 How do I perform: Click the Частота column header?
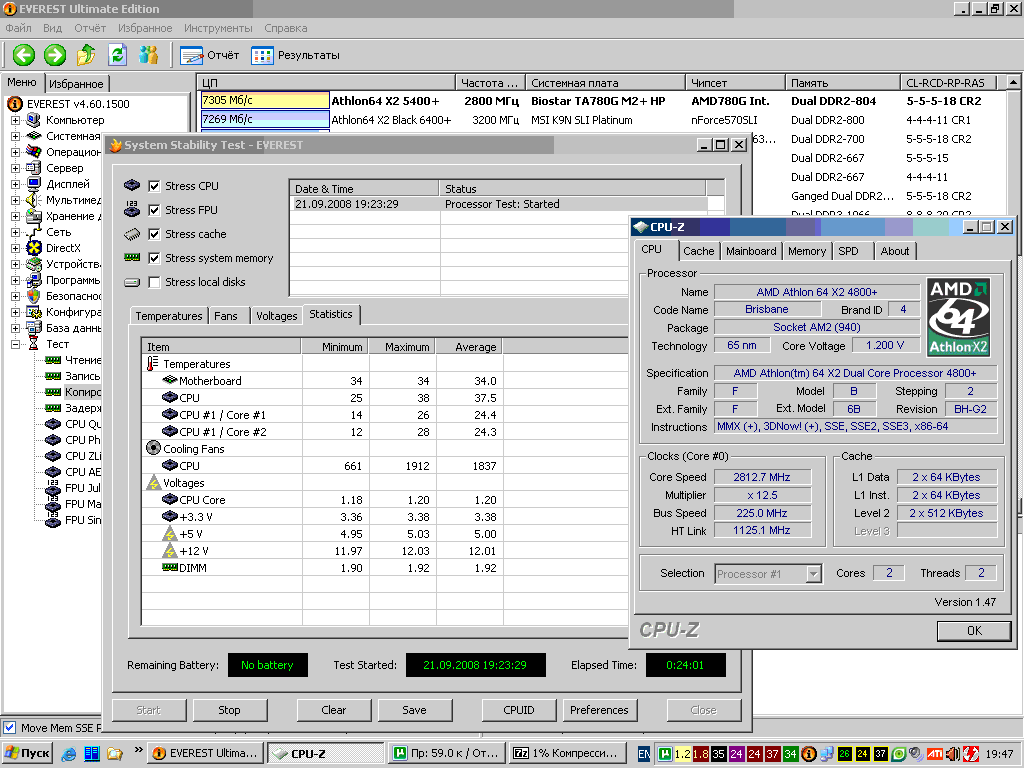point(490,83)
